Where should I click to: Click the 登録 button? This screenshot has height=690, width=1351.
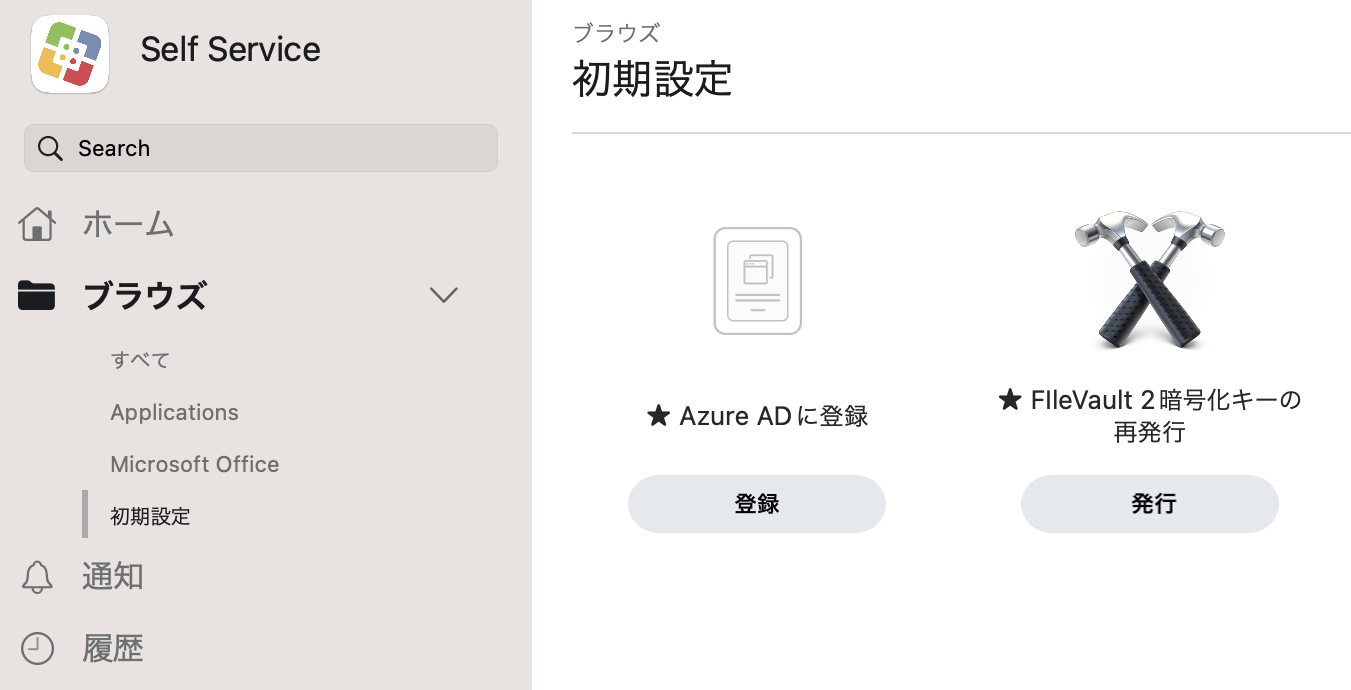point(757,504)
